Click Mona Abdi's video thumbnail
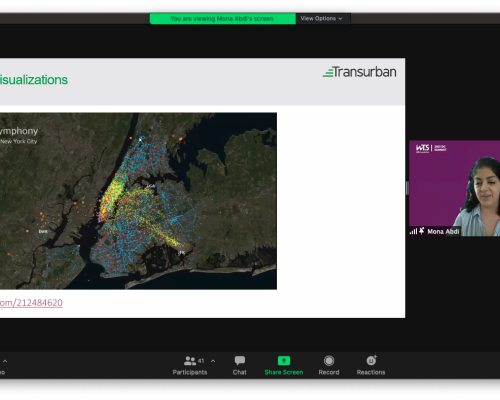Image resolution: width=500 pixels, height=400 pixels. [x=455, y=188]
